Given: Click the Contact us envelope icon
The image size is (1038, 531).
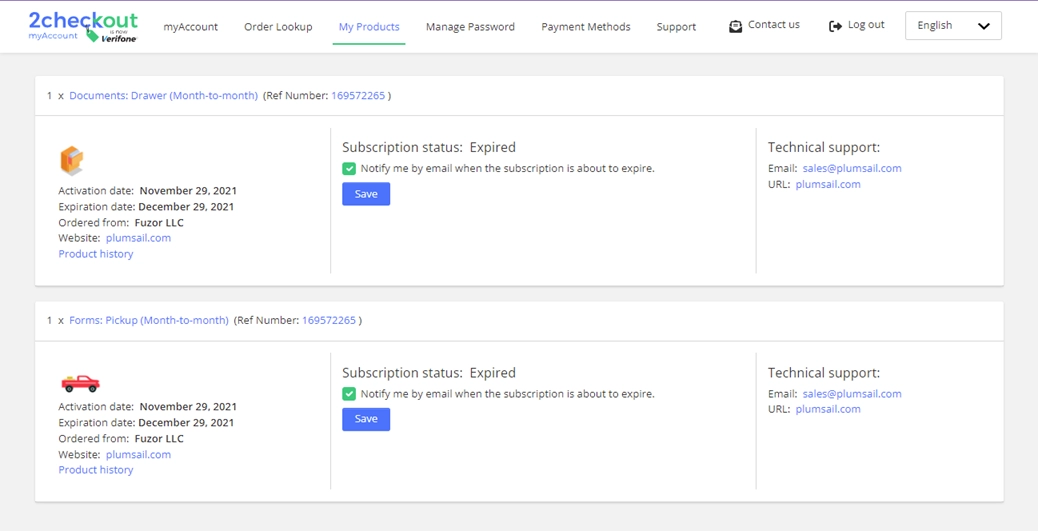Looking at the screenshot, I should tap(735, 26).
